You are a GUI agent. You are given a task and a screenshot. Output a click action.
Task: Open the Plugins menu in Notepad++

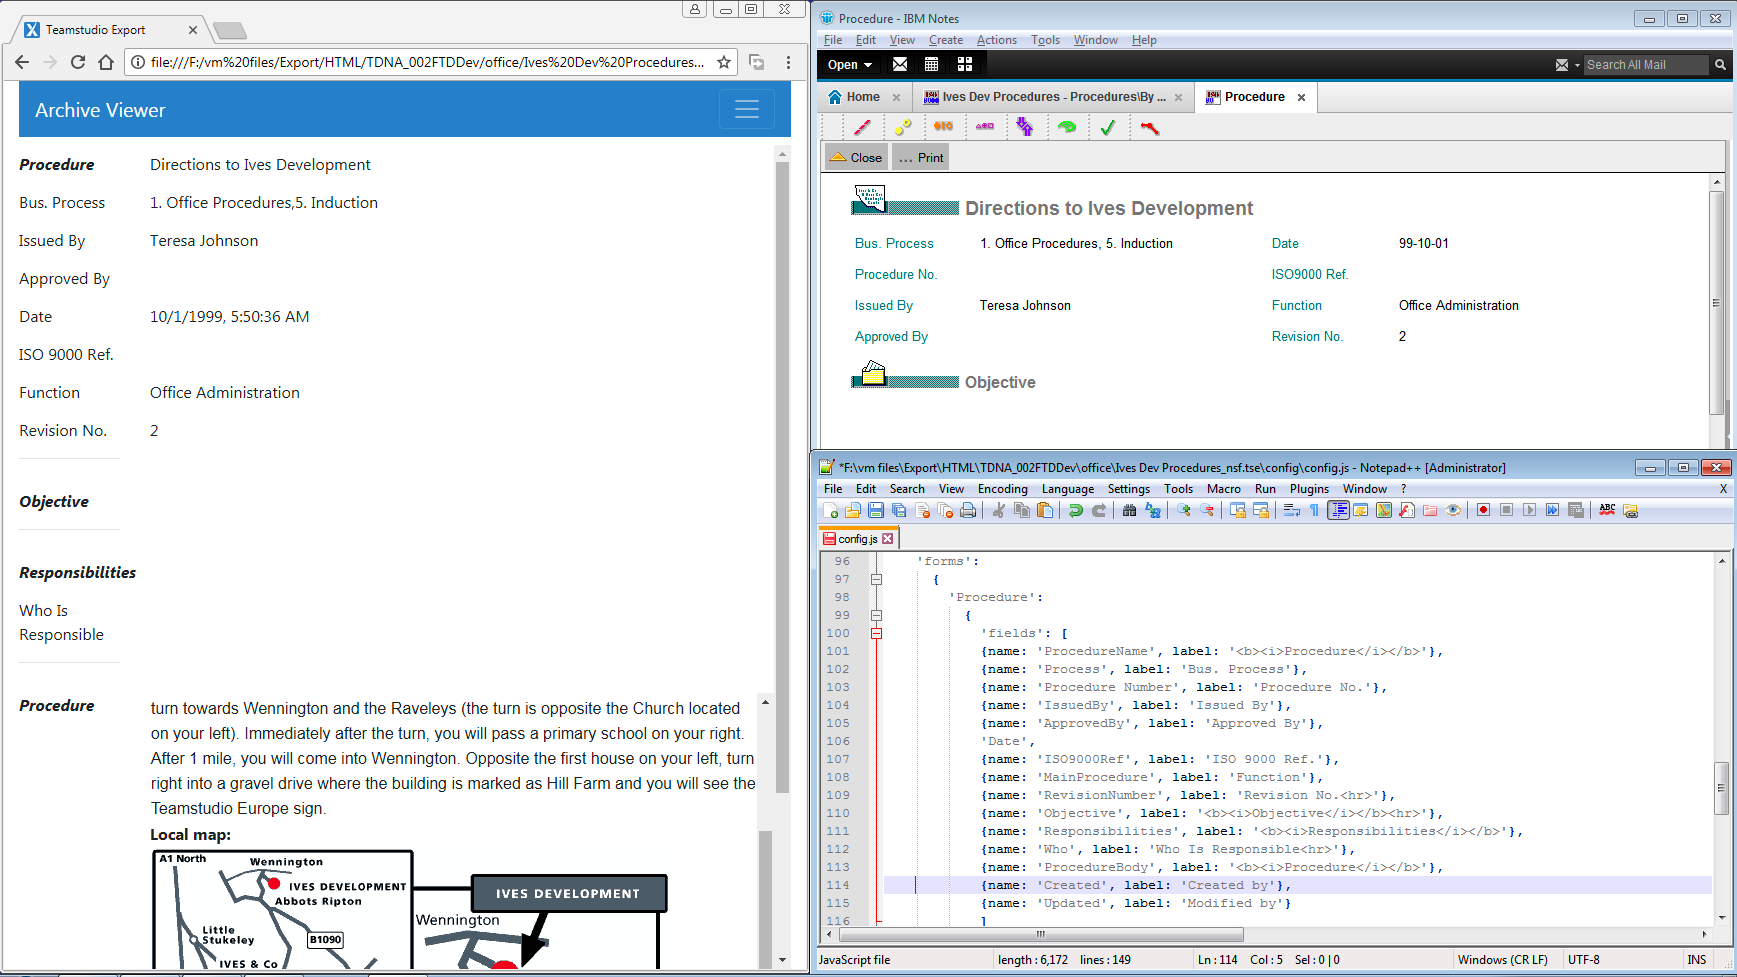[1309, 489]
